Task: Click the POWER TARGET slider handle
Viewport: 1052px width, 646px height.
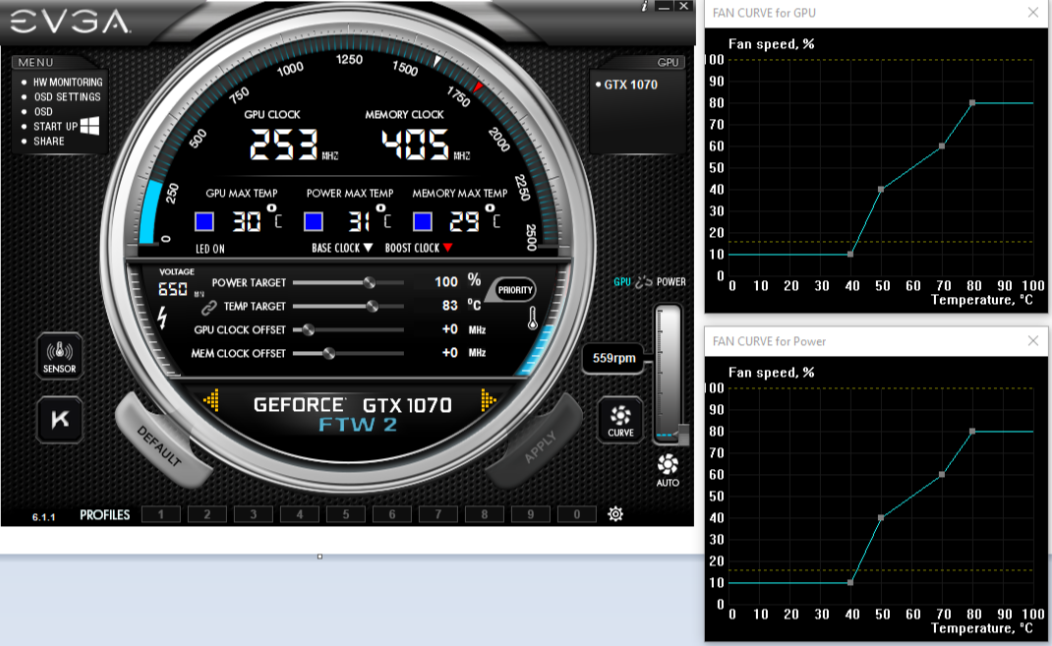Action: pos(369,282)
